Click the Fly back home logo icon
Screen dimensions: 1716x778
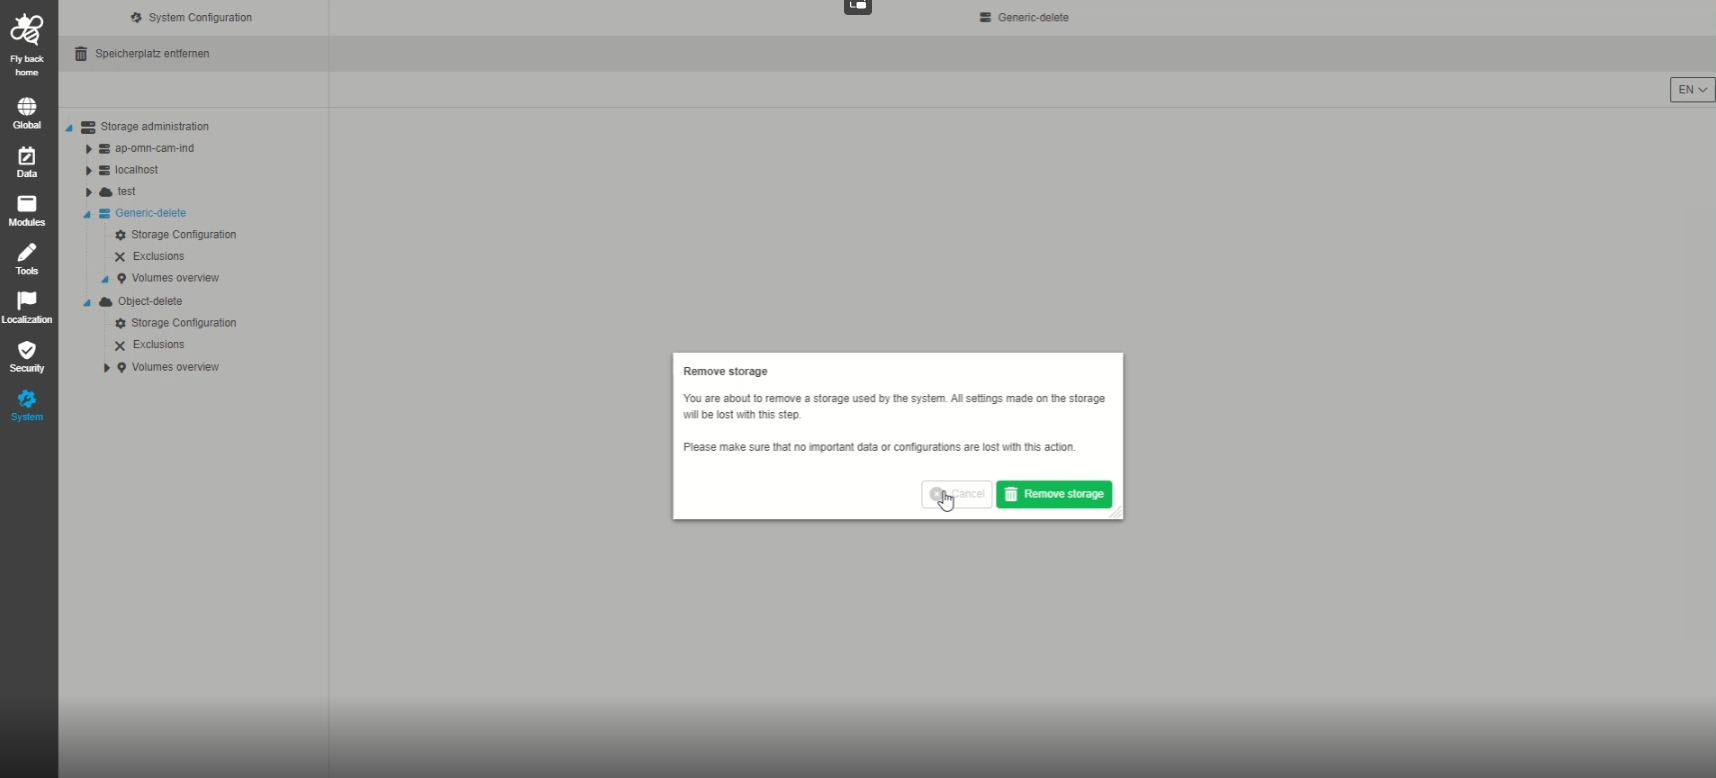tap(27, 30)
